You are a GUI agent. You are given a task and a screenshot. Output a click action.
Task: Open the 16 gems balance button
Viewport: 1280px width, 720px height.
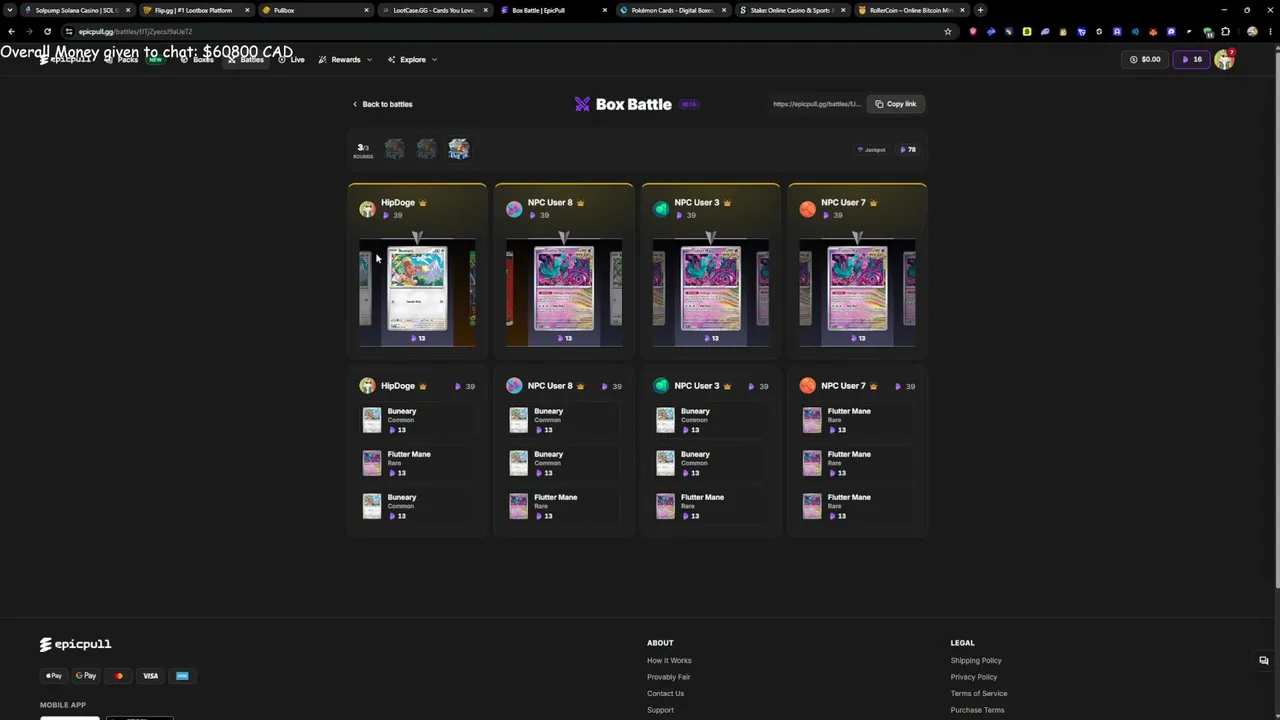1191,59
